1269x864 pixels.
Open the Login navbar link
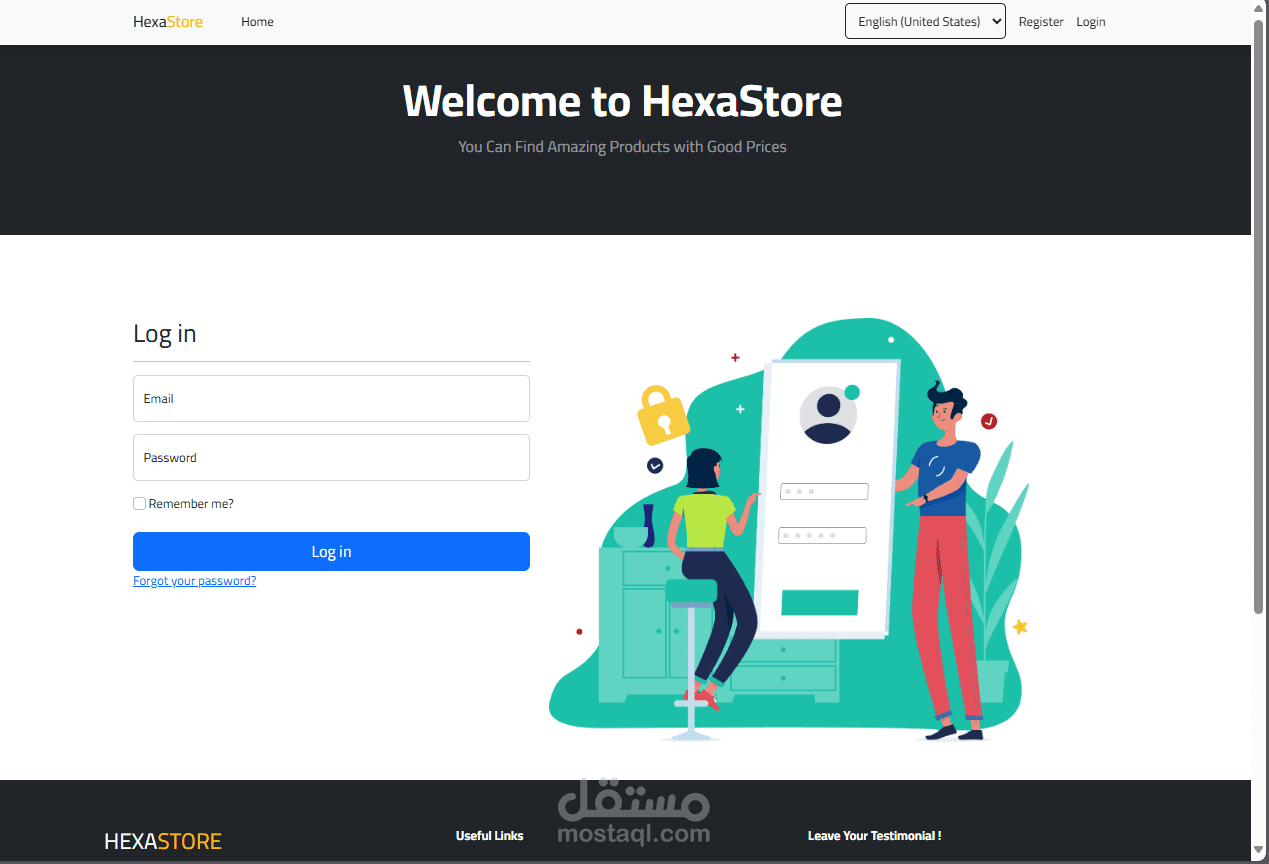[1091, 22]
